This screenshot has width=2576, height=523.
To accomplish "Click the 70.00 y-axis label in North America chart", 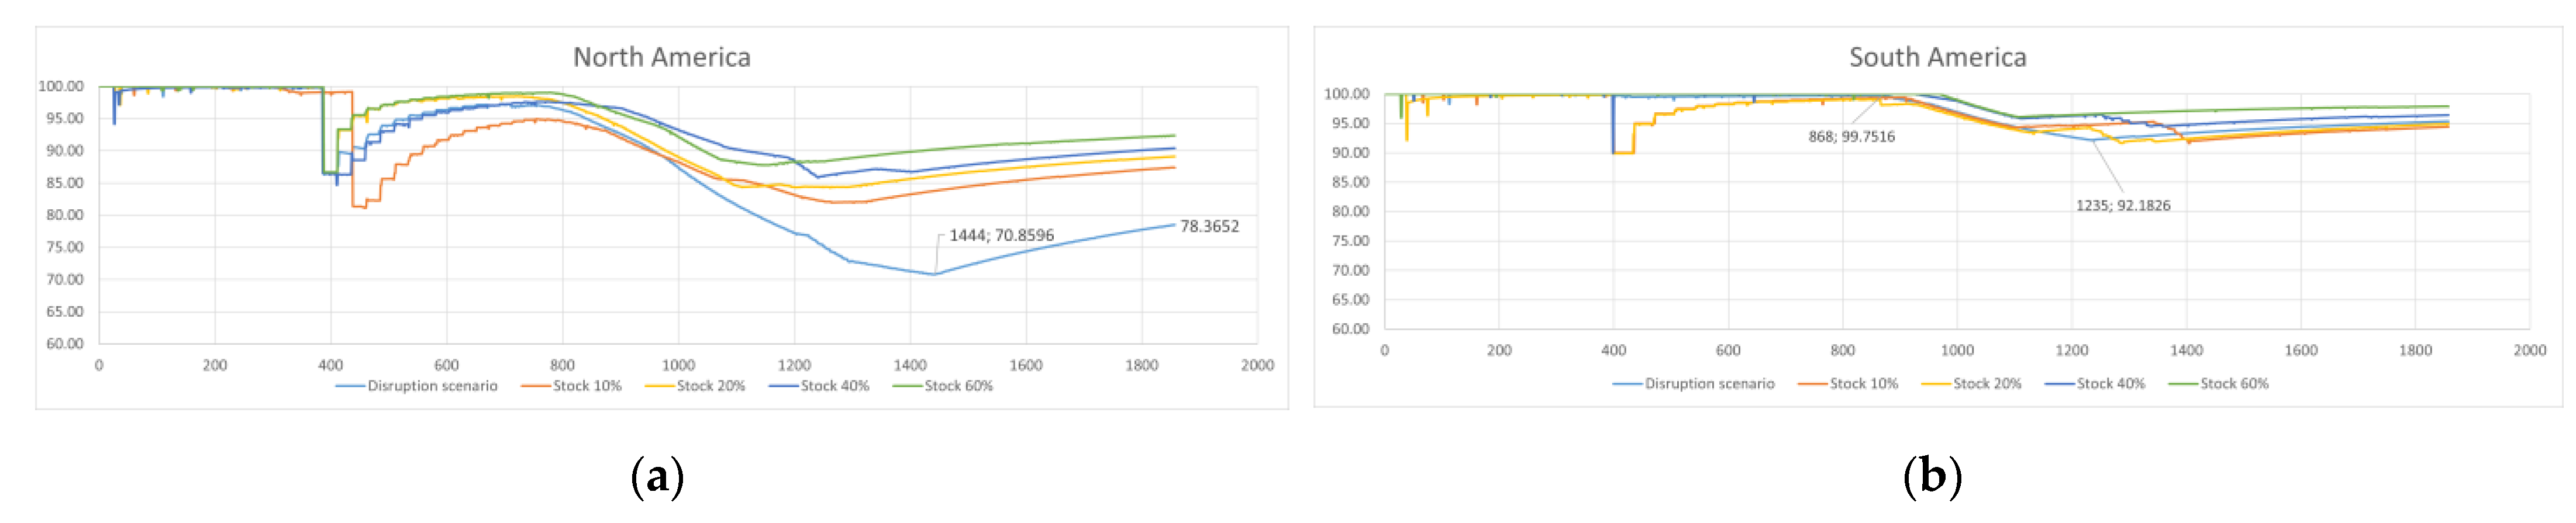I will pyautogui.click(x=65, y=280).
